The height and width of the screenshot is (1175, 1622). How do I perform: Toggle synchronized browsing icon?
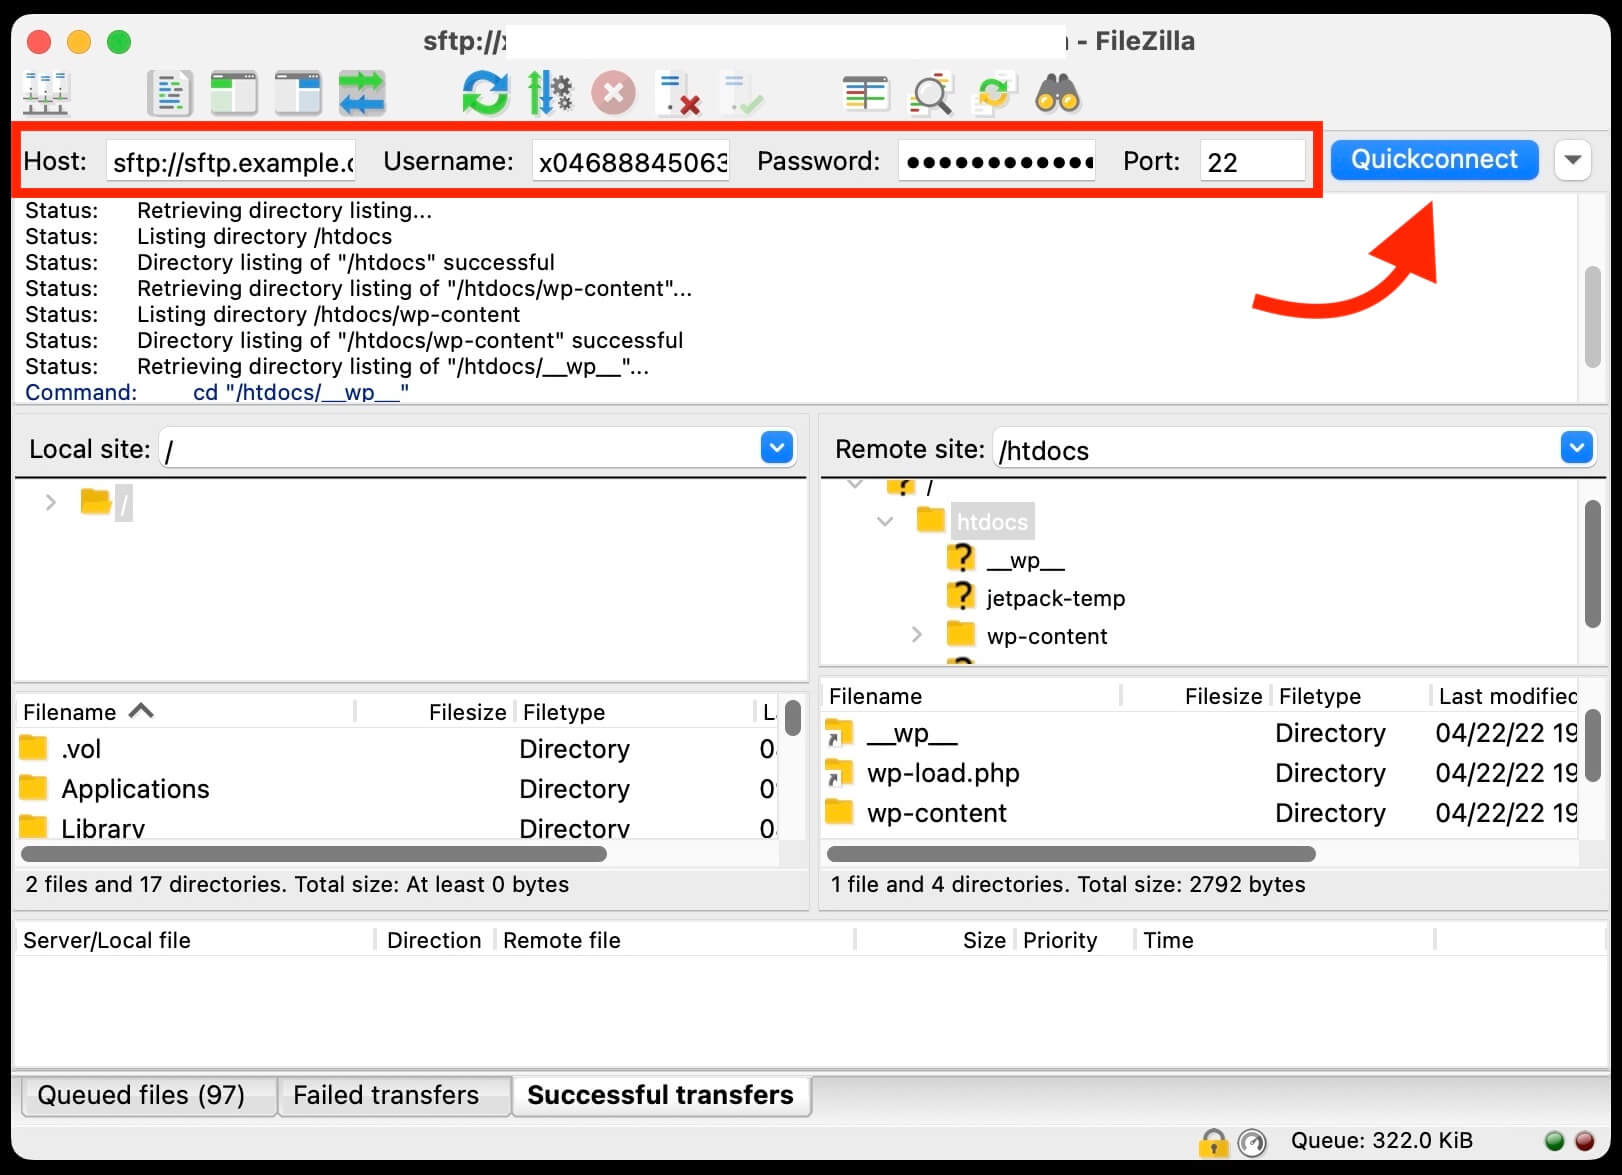[x=994, y=94]
